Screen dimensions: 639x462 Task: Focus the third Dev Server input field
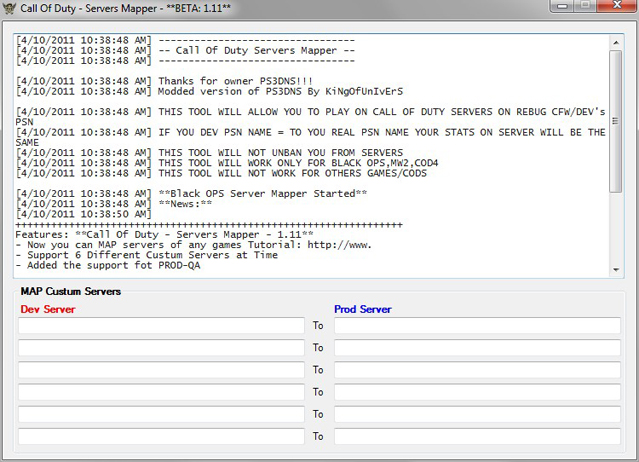tap(161, 370)
